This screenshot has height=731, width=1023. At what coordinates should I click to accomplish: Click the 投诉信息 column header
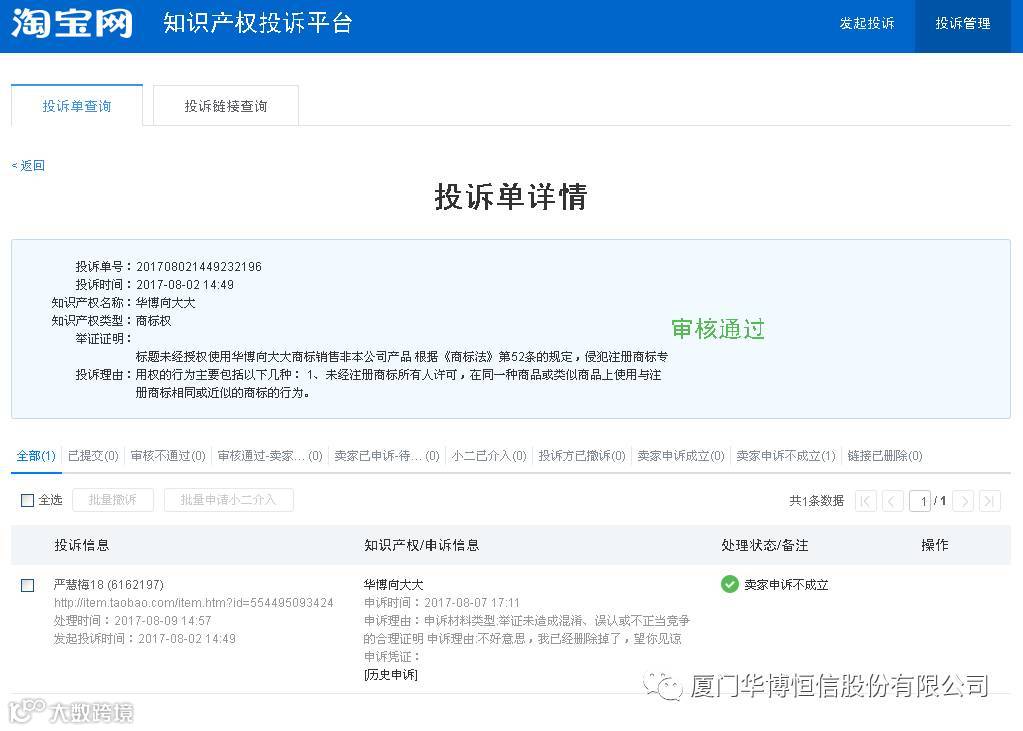[x=82, y=545]
